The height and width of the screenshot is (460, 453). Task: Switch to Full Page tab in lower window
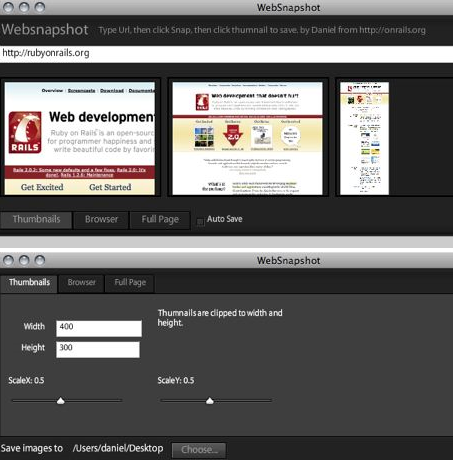[x=130, y=283]
